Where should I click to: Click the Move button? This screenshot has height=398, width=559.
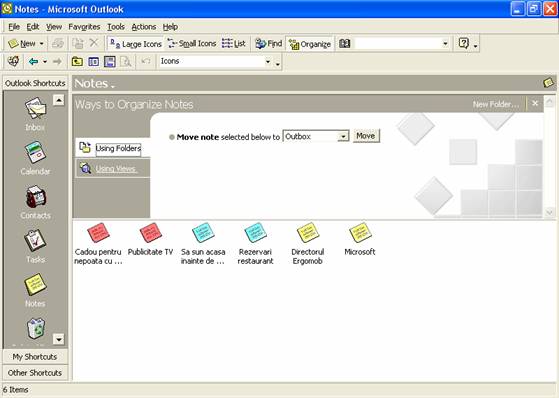coord(366,136)
